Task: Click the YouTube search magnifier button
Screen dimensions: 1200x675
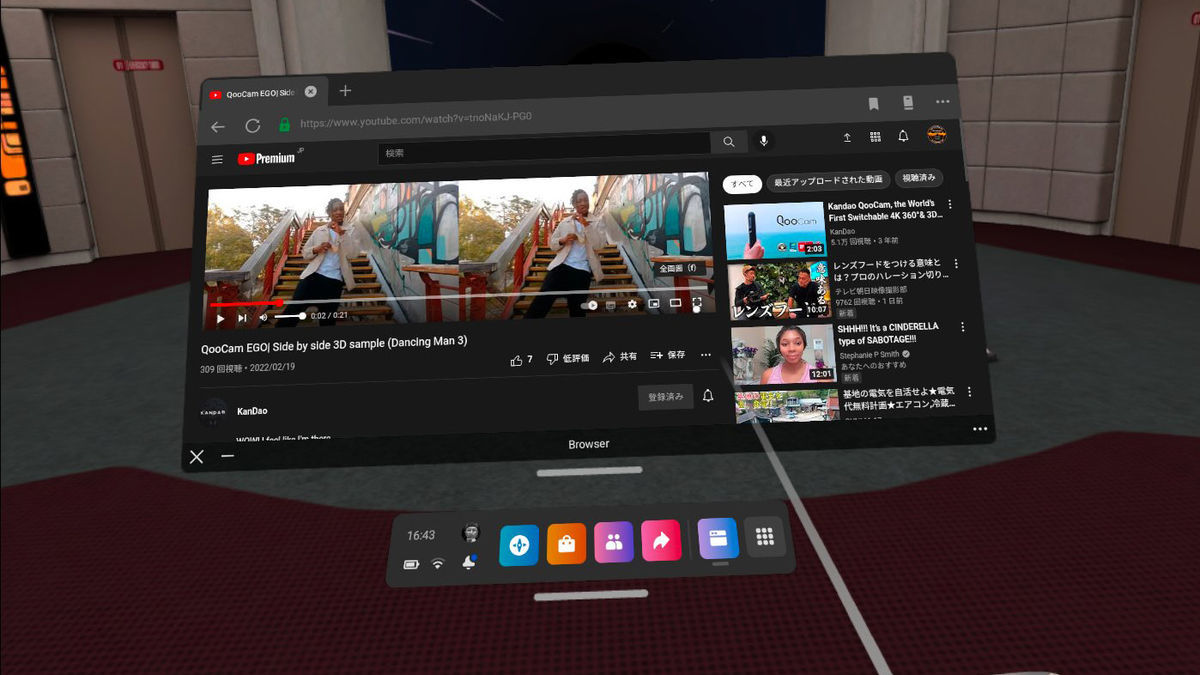Action: click(729, 142)
